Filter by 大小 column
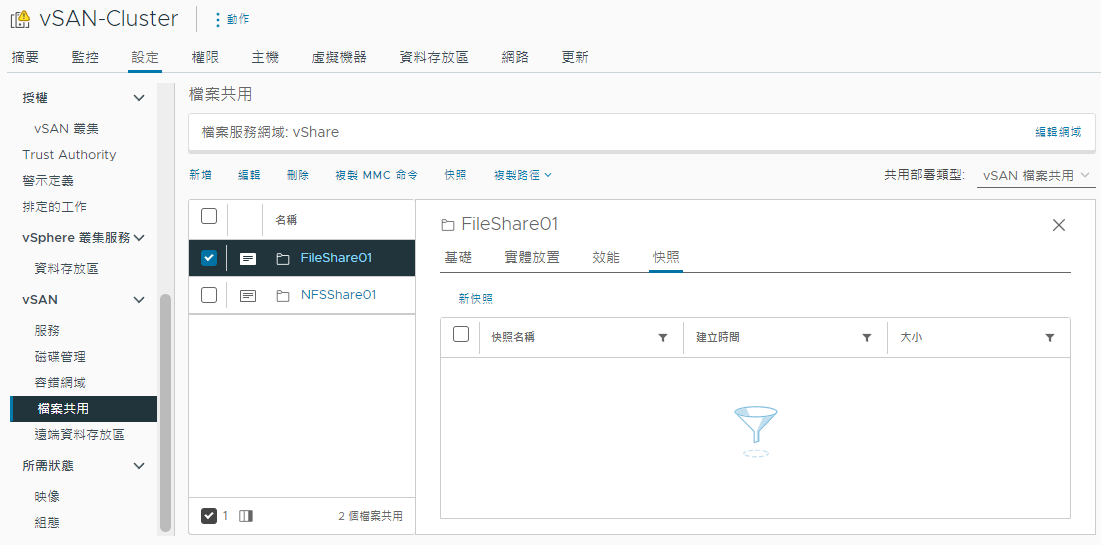This screenshot has height=545, width=1101. pyautogui.click(x=1050, y=338)
